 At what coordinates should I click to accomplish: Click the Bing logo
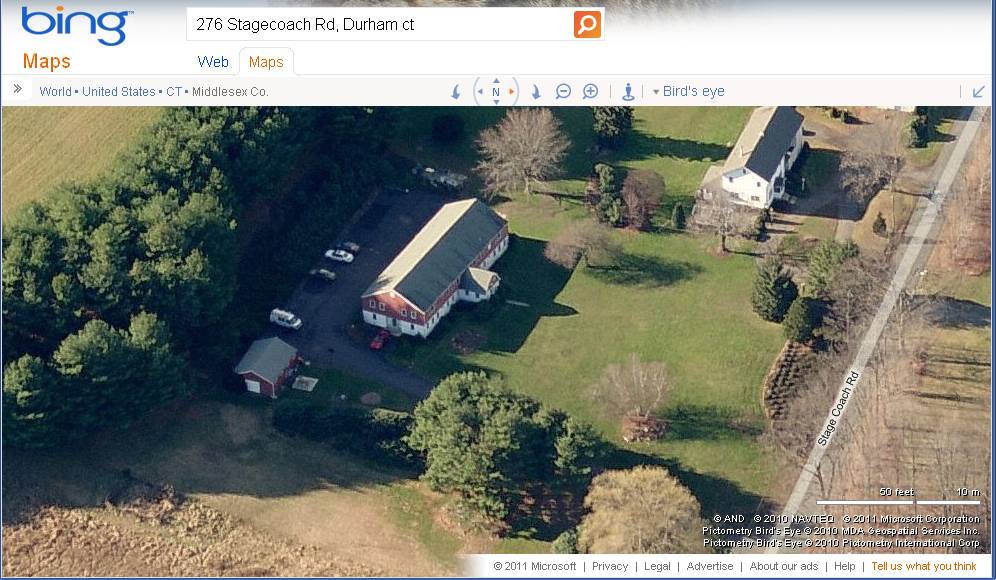77,25
